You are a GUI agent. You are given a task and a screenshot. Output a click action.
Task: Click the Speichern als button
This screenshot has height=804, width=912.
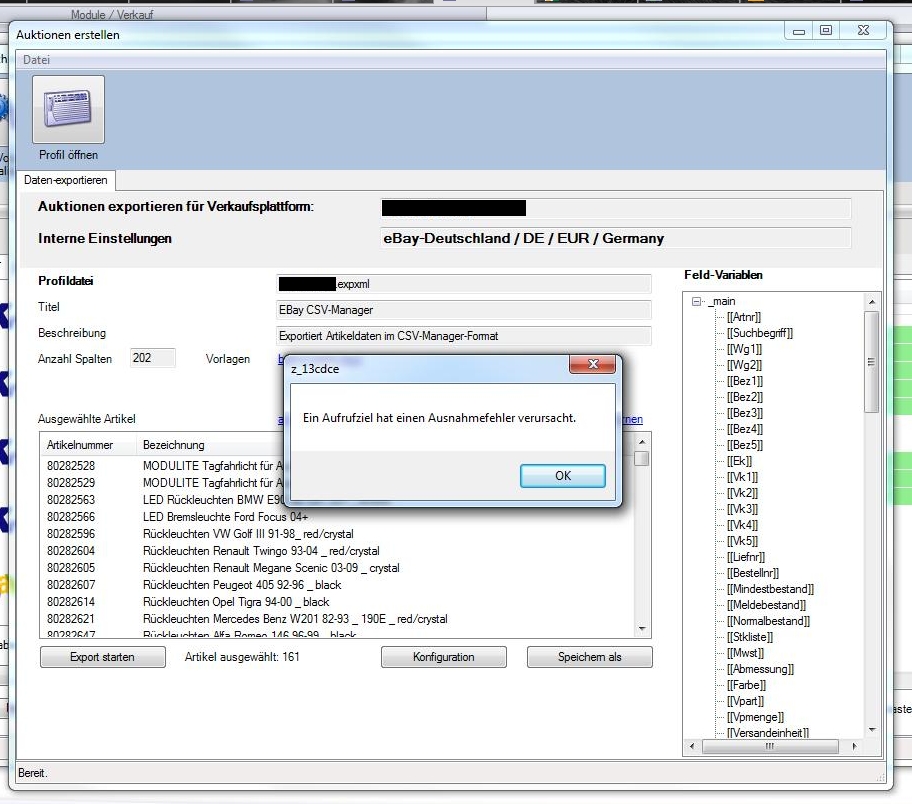(x=590, y=657)
